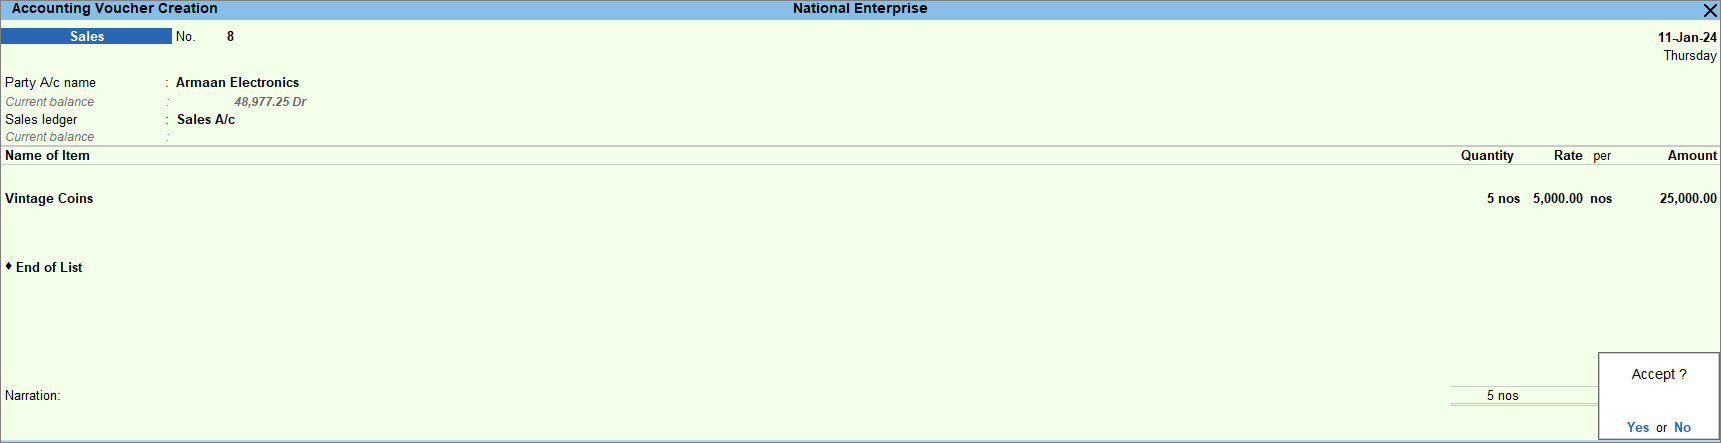This screenshot has width=1721, height=443.
Task: Click the Name of Item column header
Action: [47, 156]
